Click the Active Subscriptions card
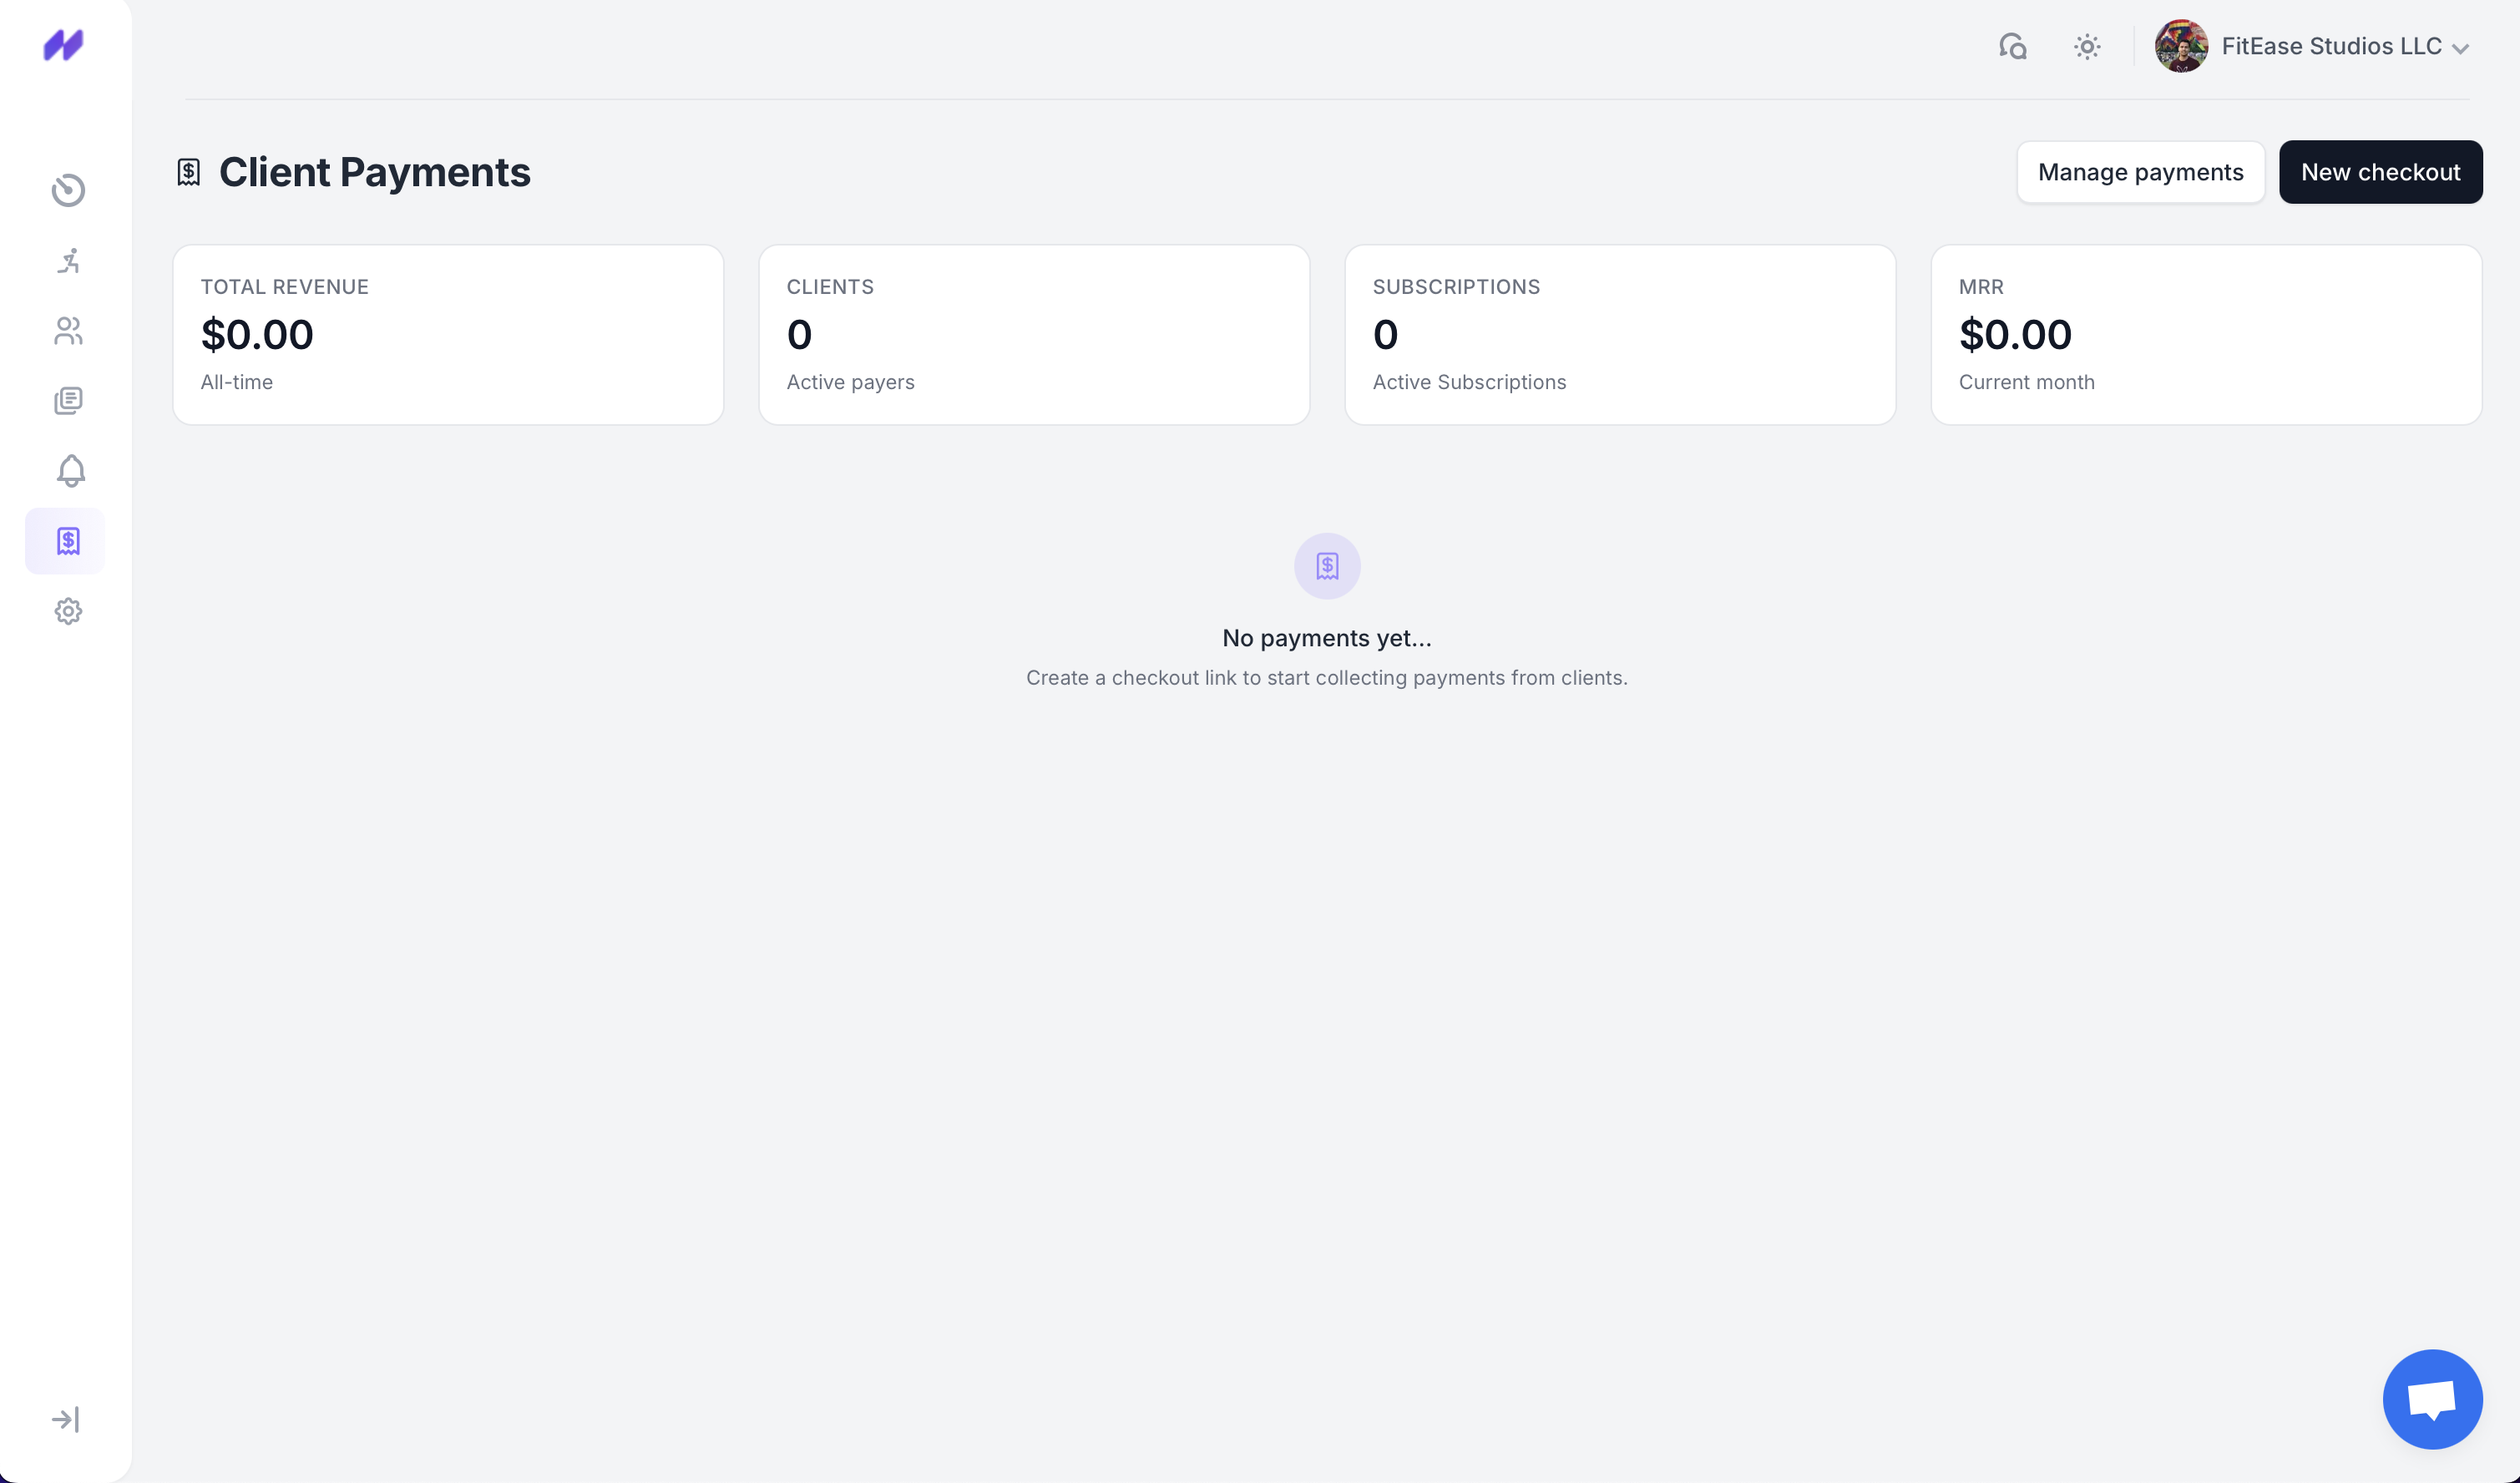The image size is (2520, 1483). 1619,334
